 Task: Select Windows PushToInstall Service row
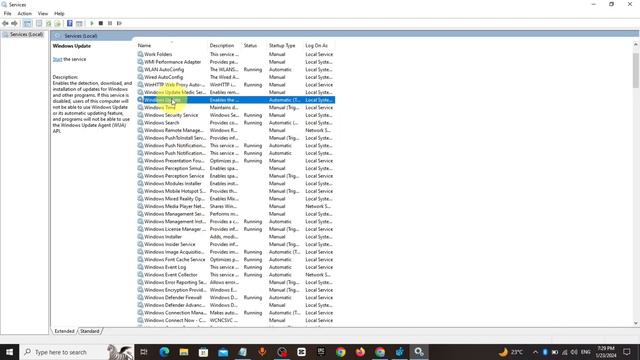[x=236, y=138]
